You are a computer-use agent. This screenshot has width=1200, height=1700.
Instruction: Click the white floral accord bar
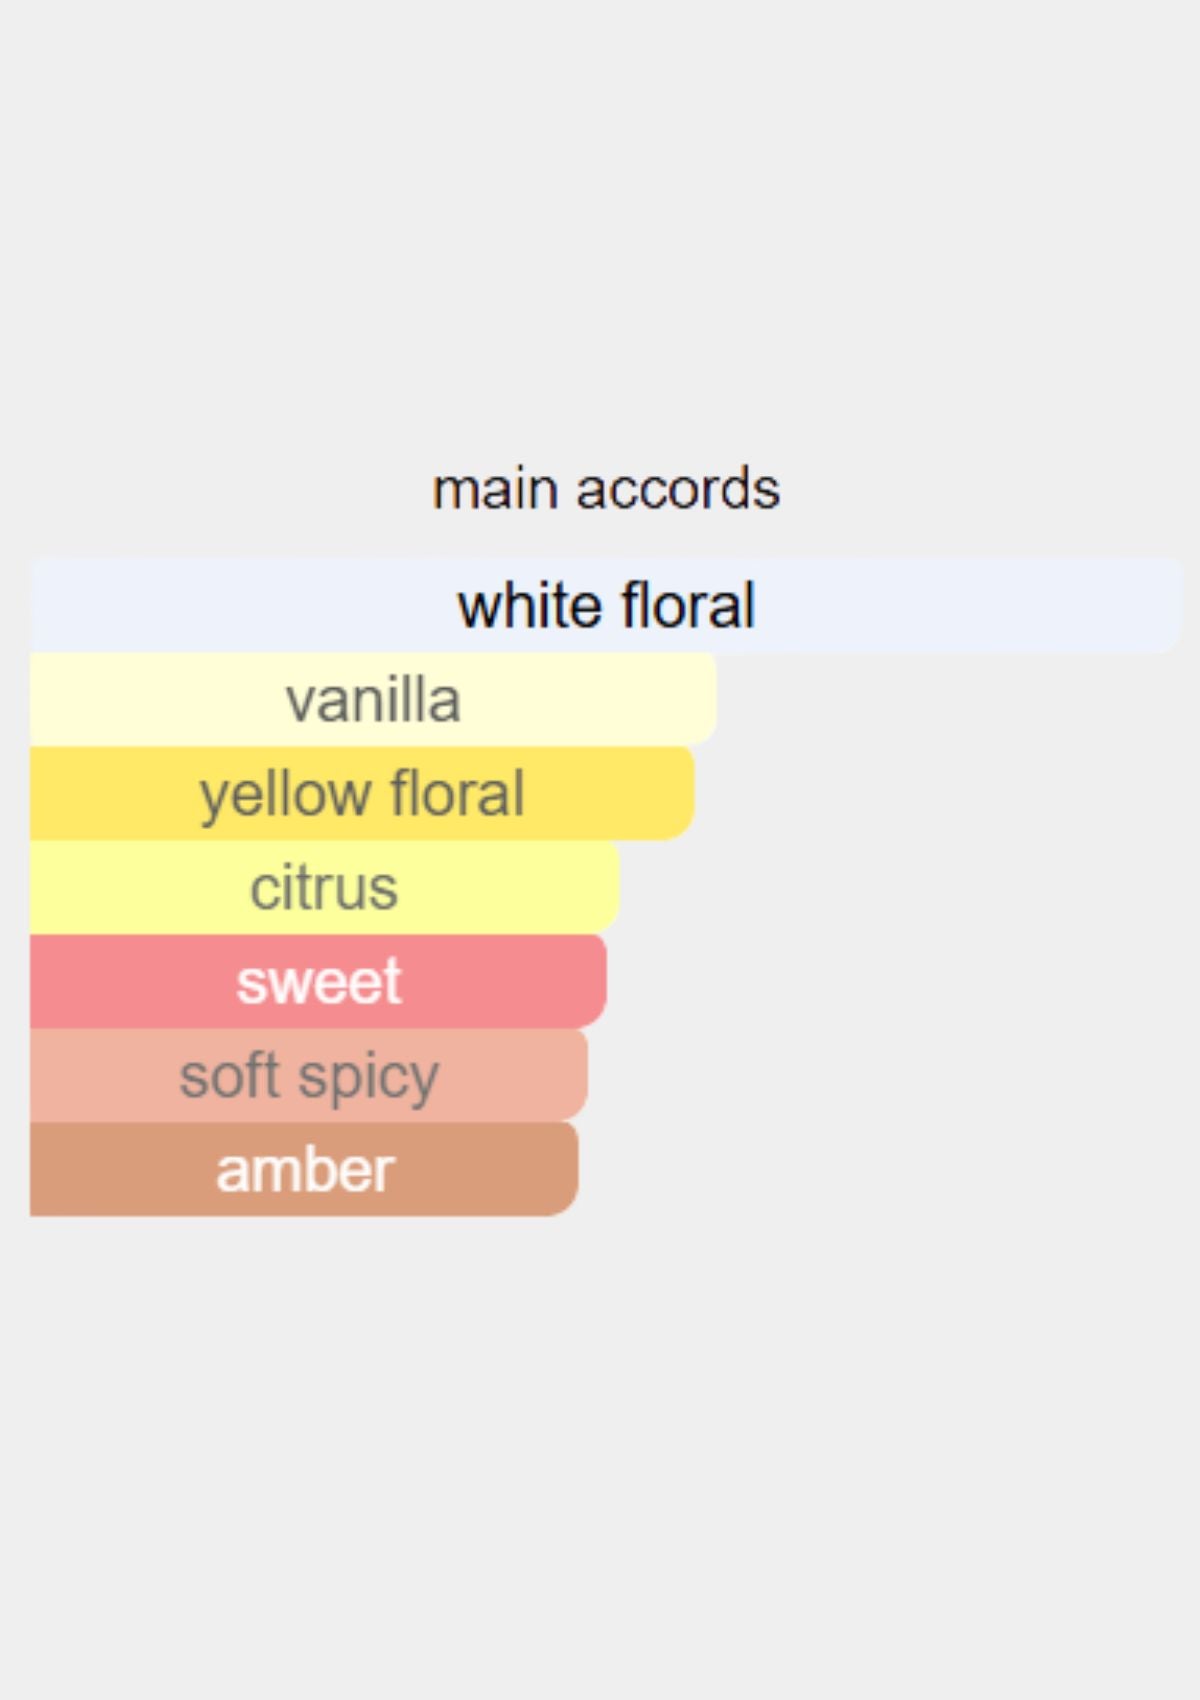pos(606,605)
